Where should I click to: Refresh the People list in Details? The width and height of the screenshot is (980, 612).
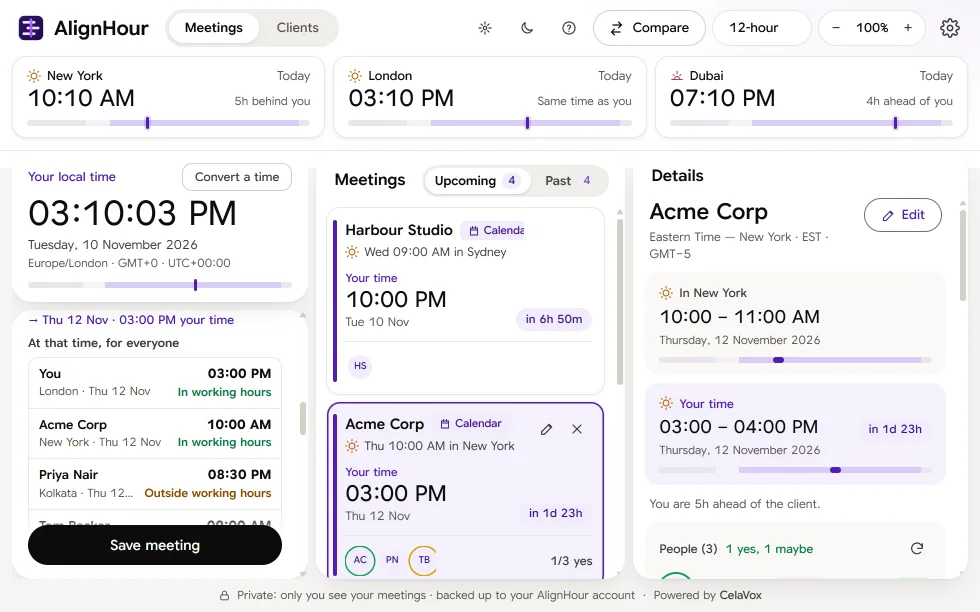coord(917,548)
